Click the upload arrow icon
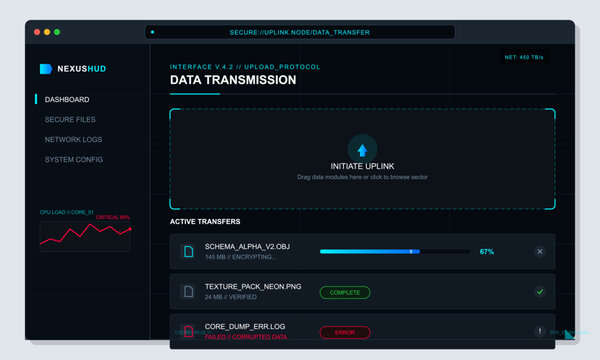The width and height of the screenshot is (600, 360). 362,150
